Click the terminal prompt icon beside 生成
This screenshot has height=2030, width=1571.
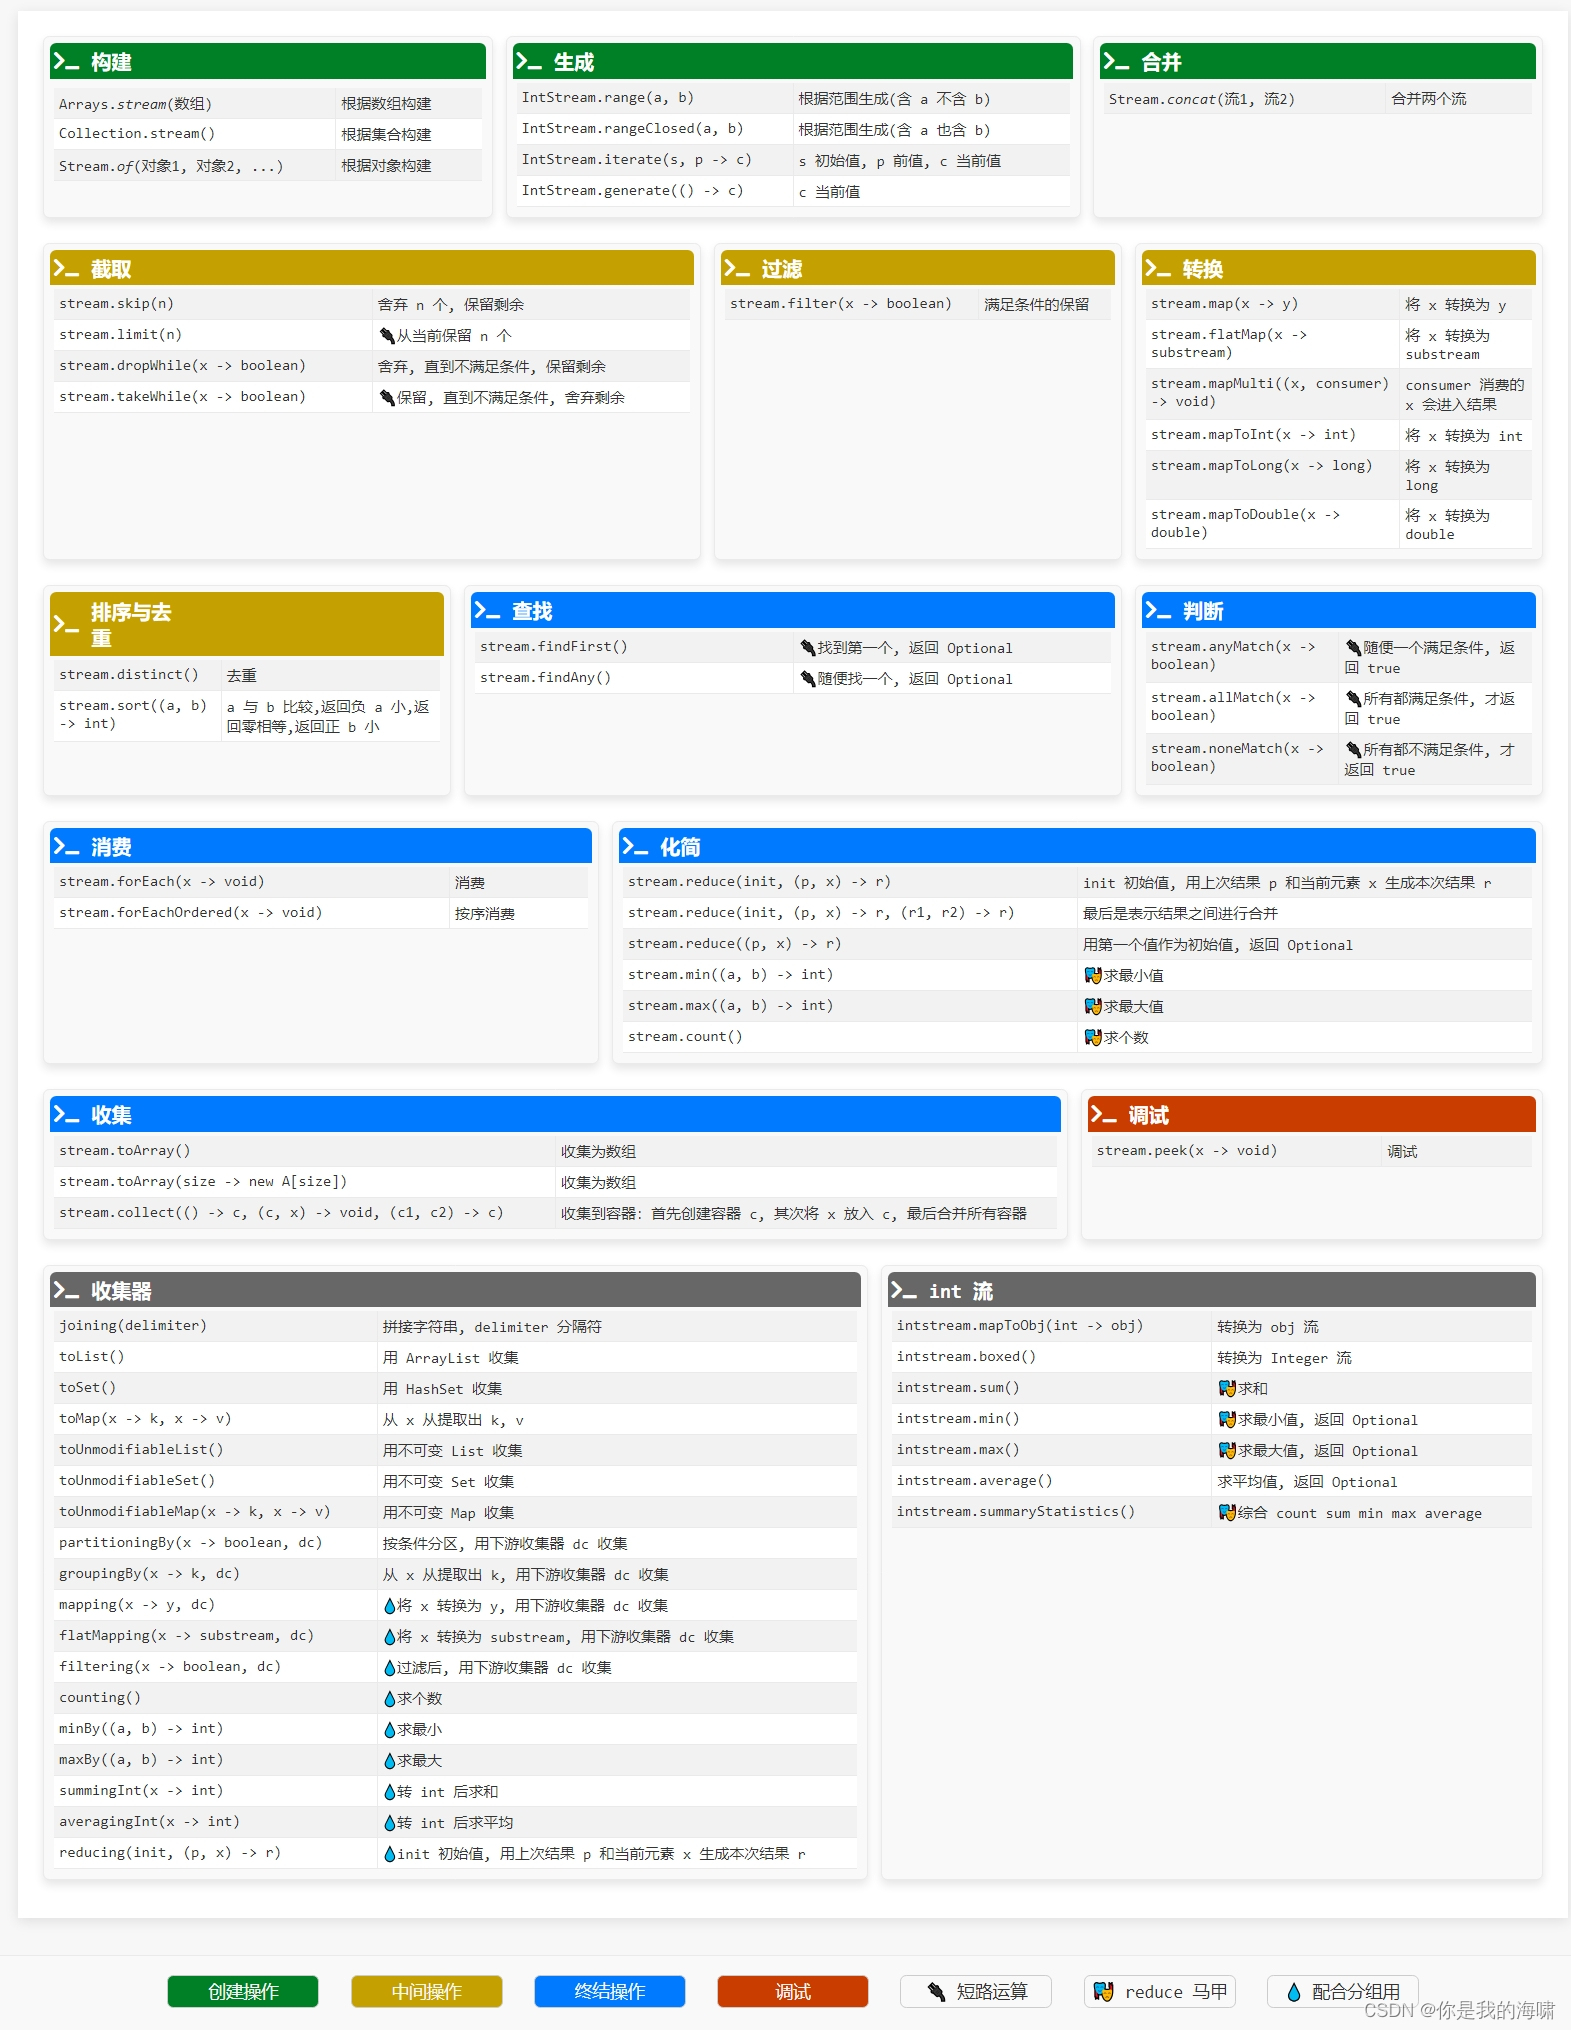(529, 62)
